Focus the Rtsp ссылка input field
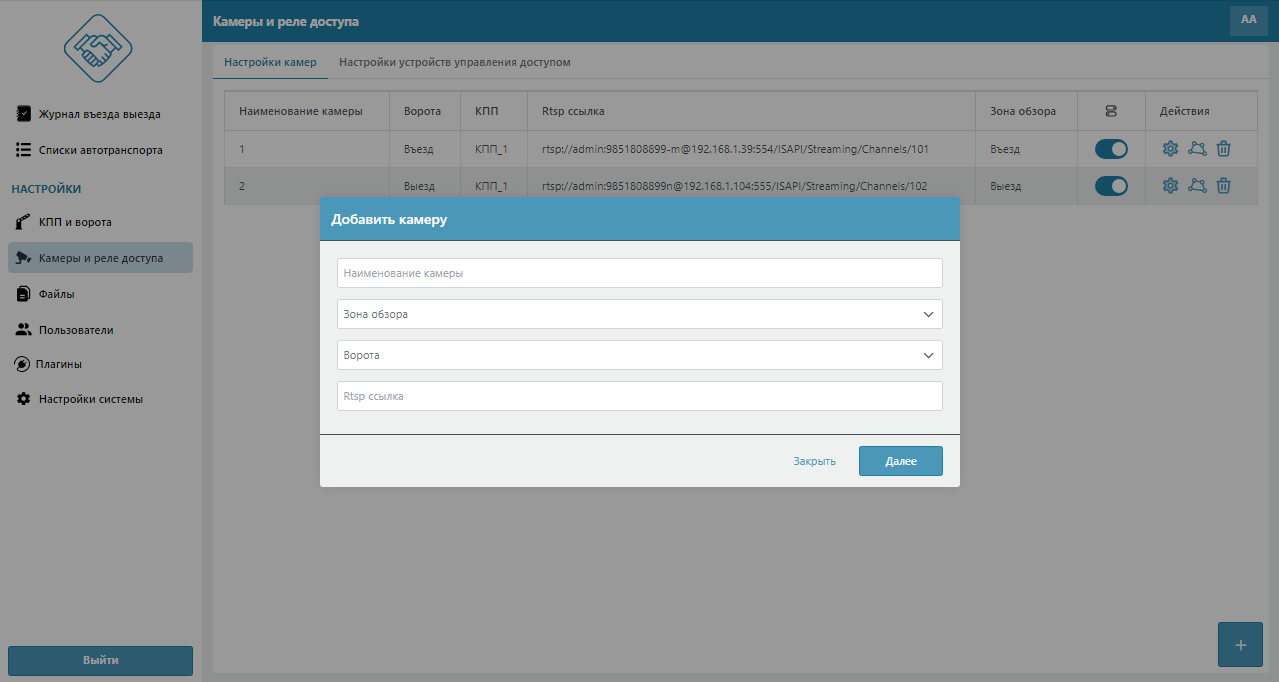 (640, 396)
